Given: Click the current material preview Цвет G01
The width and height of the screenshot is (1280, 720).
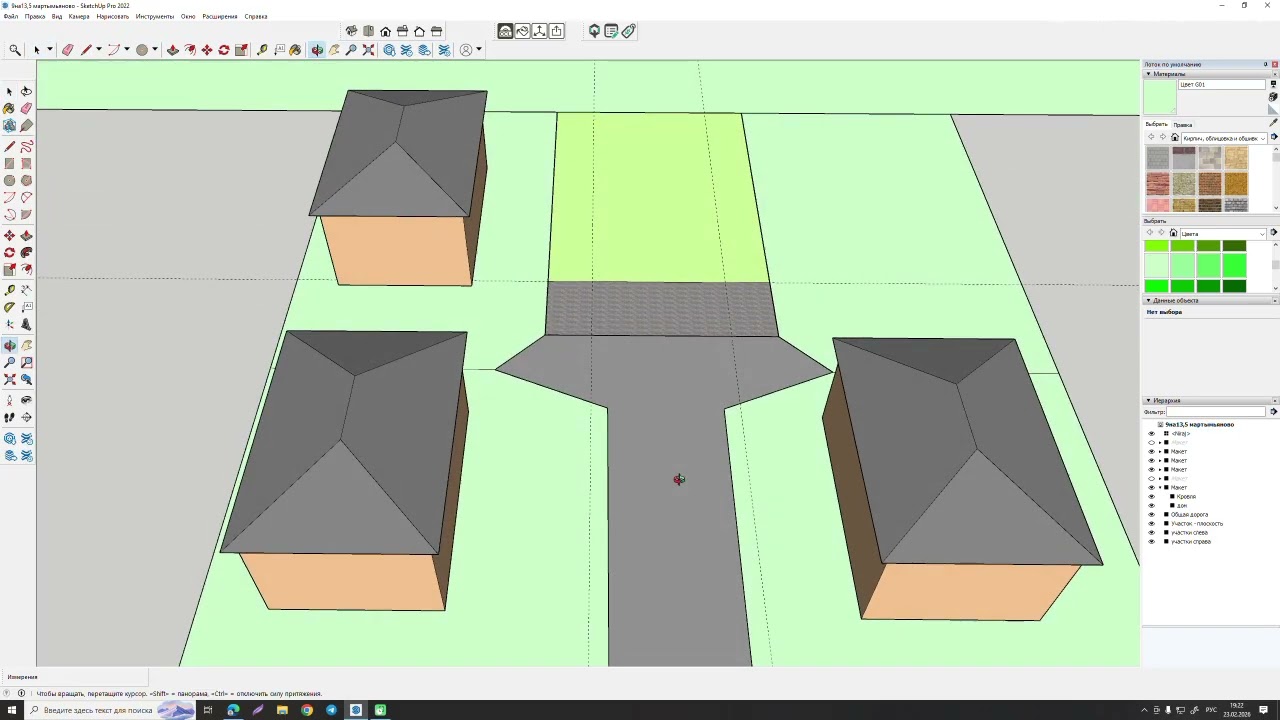Looking at the screenshot, I should click(1160, 97).
